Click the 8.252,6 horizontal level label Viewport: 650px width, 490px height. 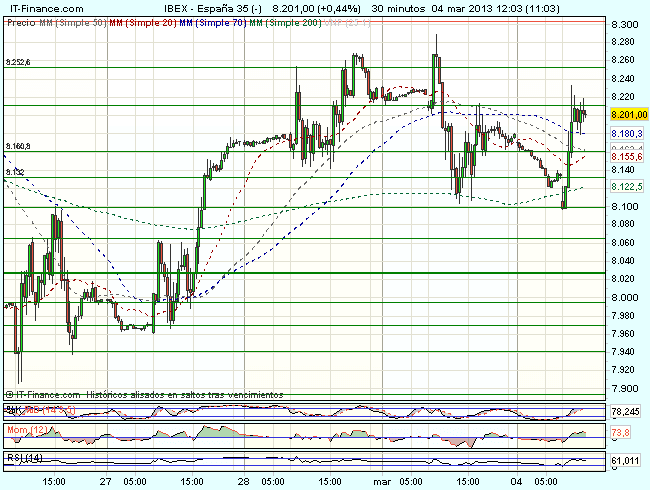pyautogui.click(x=18, y=62)
